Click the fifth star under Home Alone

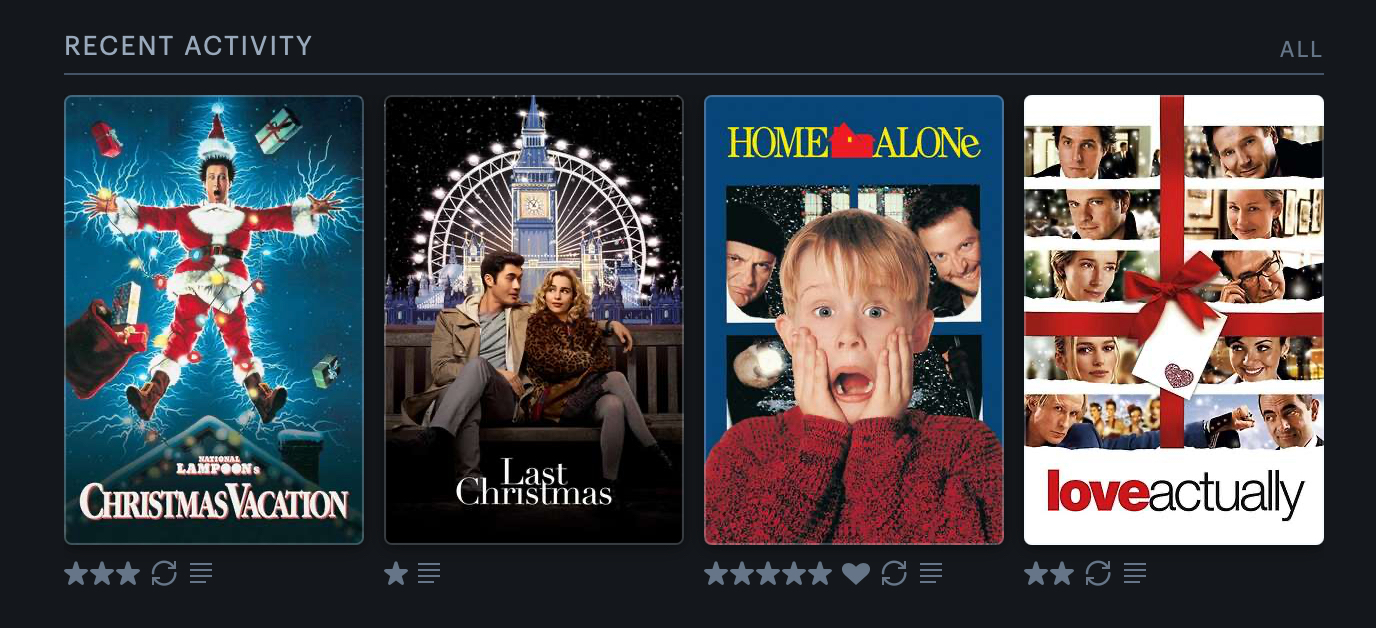(x=820, y=573)
